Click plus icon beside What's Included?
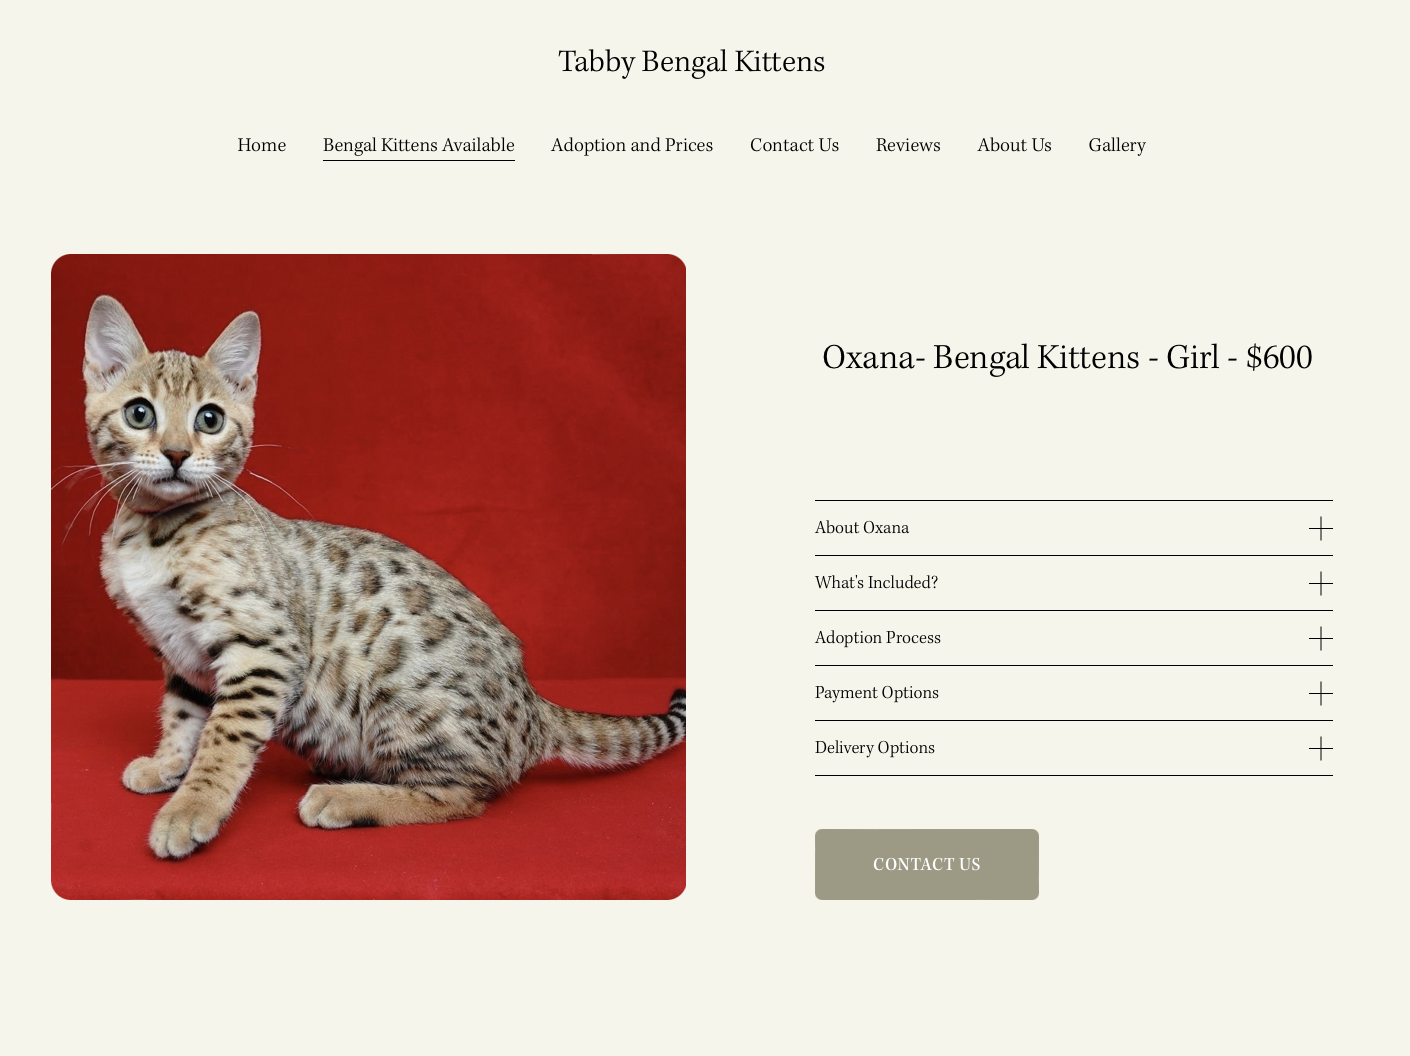 coord(1320,583)
